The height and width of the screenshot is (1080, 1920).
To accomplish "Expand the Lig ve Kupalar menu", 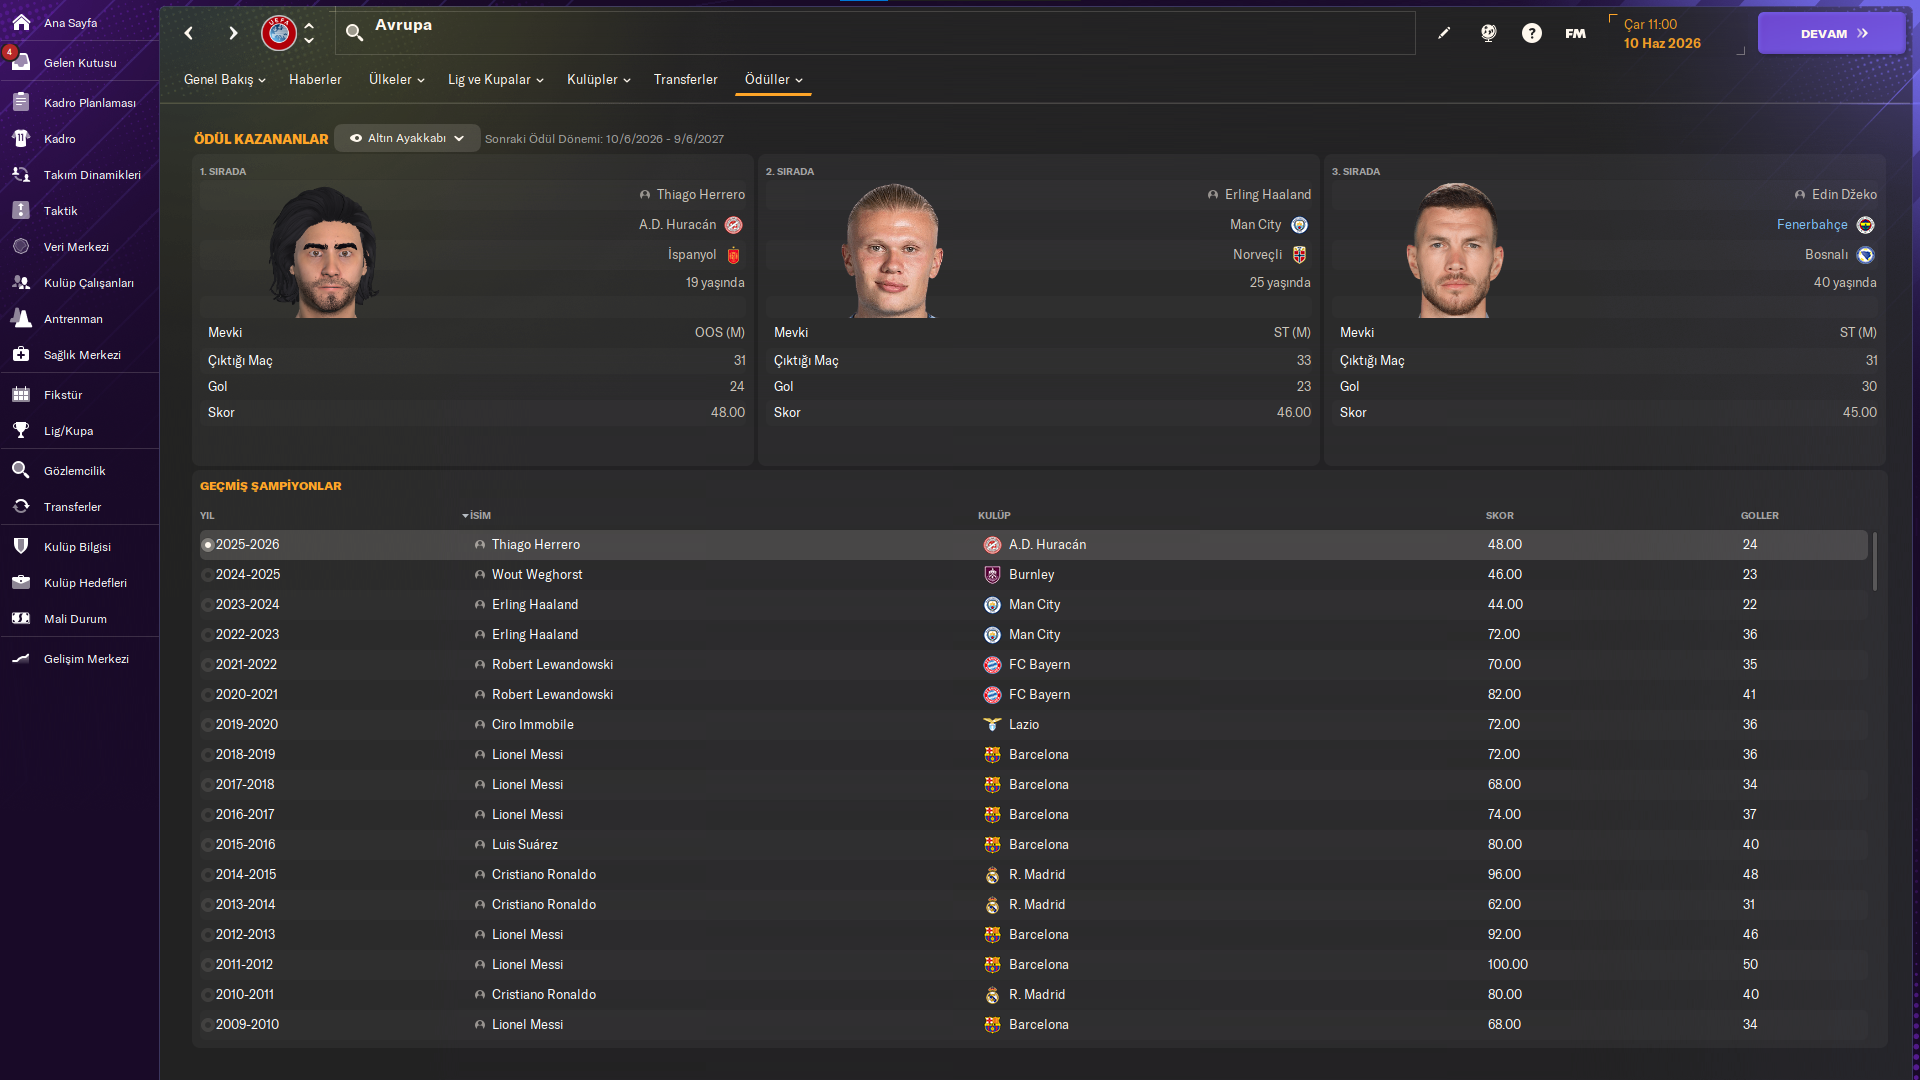I will (495, 79).
